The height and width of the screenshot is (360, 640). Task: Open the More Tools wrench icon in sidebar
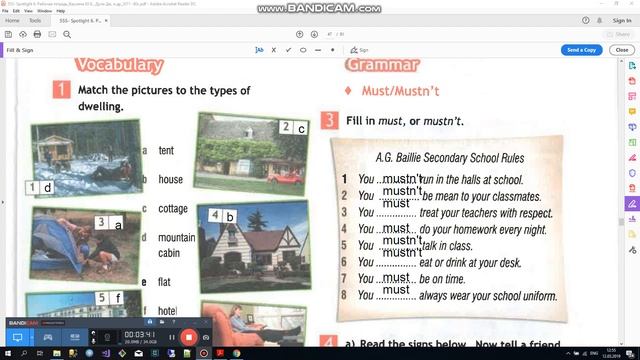[632, 250]
